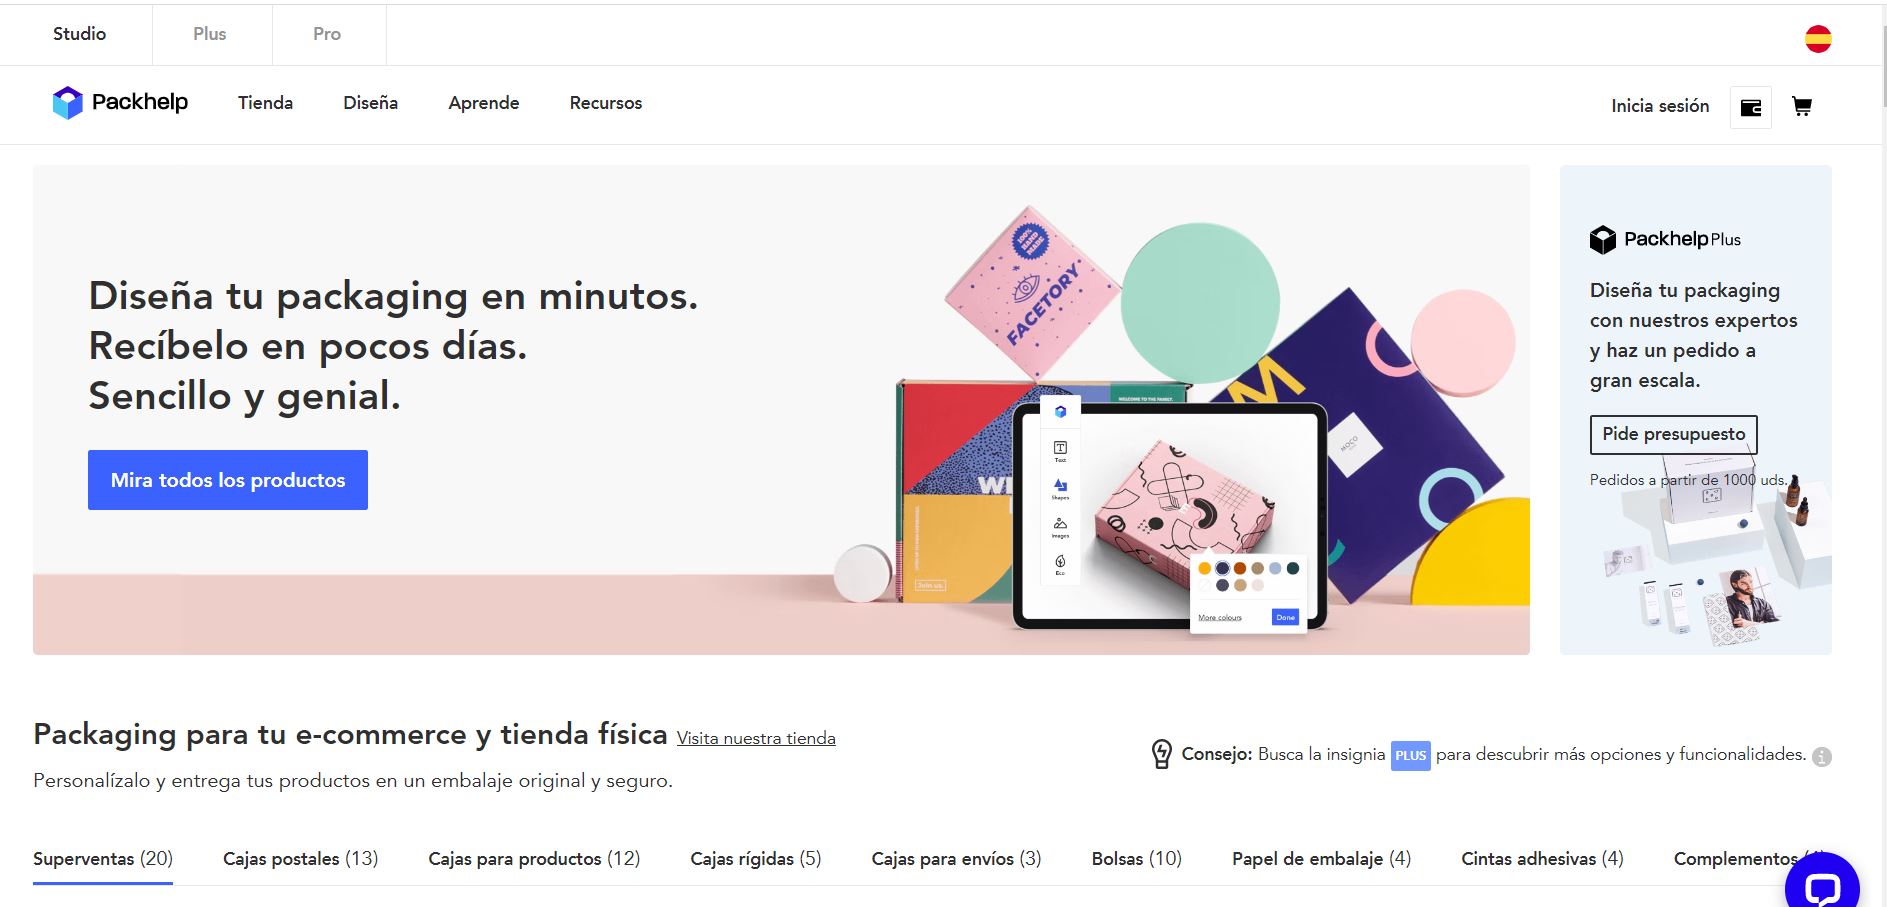Image resolution: width=1887 pixels, height=907 pixels.
Task: Click the Packhelp logo
Action: point(120,102)
